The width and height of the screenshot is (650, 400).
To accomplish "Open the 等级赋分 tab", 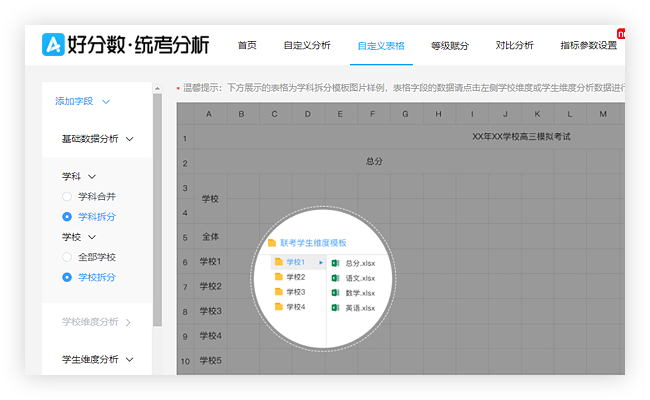I will pos(449,45).
